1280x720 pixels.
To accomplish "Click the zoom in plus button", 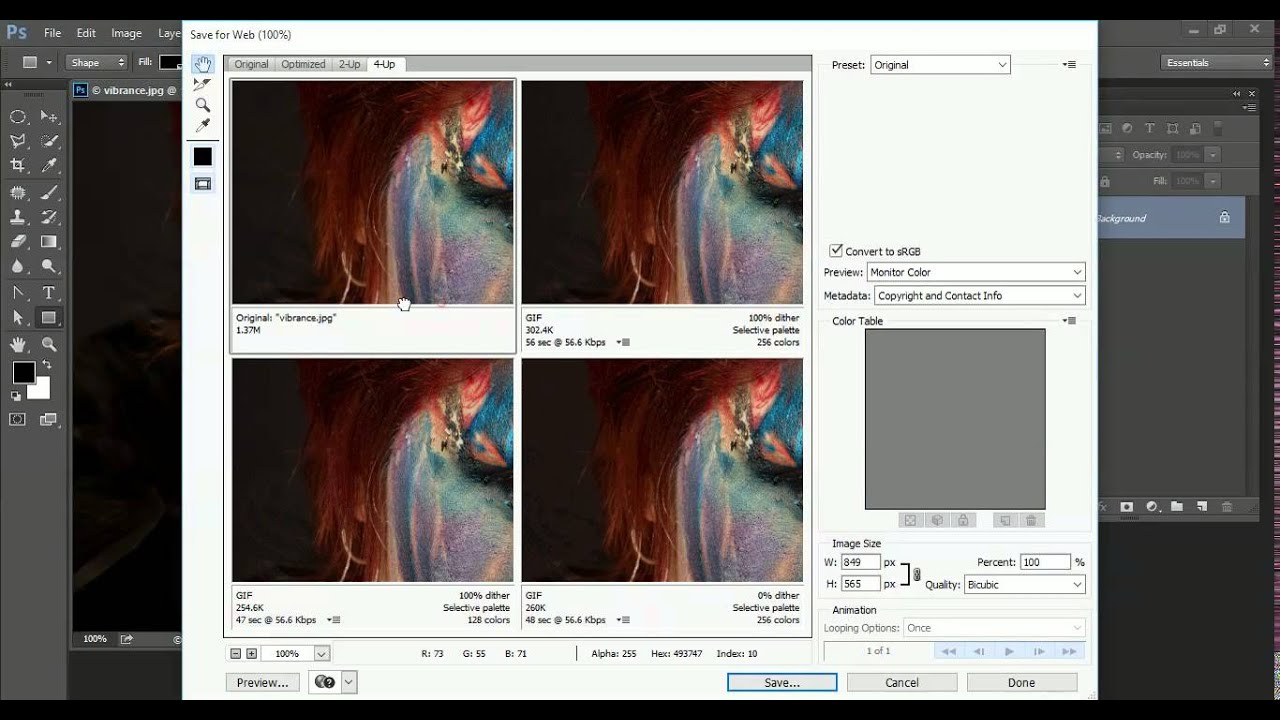I will click(x=251, y=654).
